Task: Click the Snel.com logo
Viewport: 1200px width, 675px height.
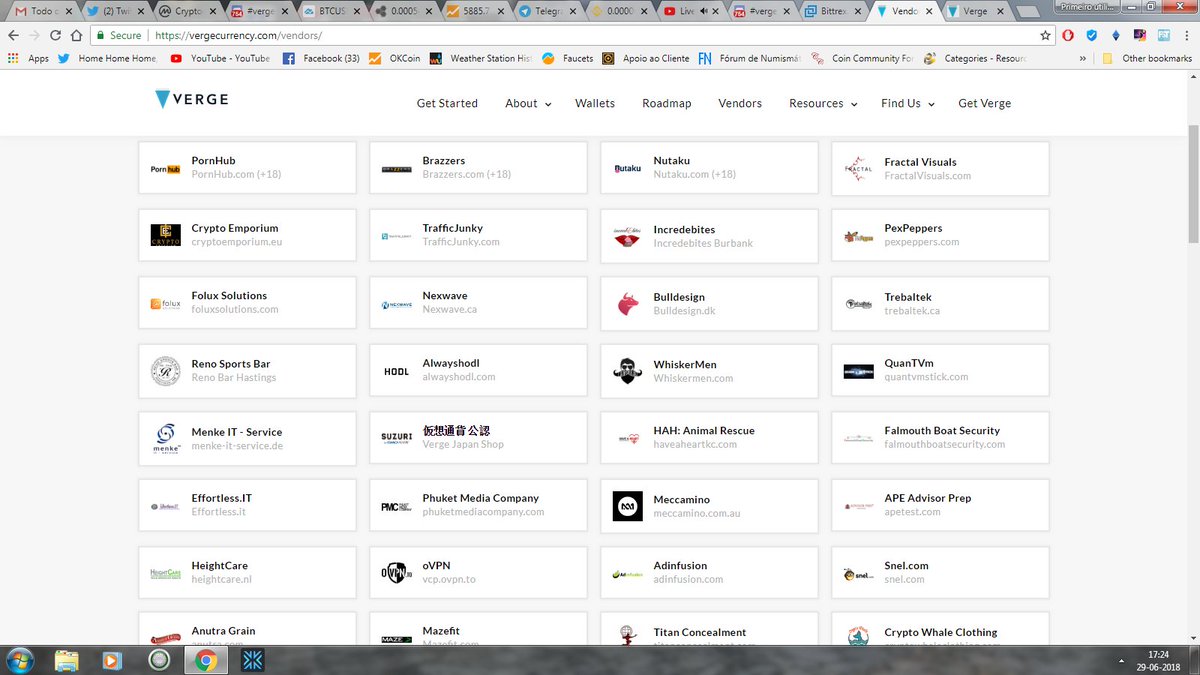Action: tap(858, 574)
